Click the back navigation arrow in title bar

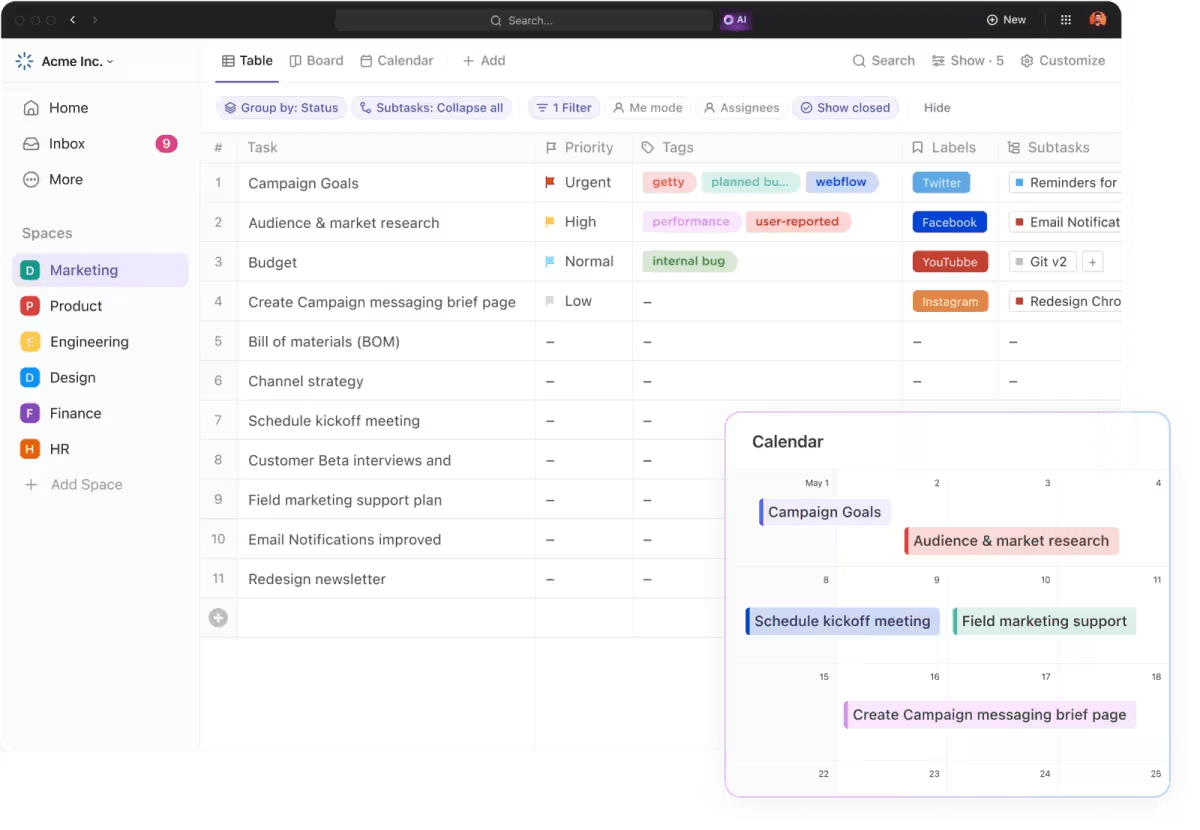pyautogui.click(x=72, y=20)
